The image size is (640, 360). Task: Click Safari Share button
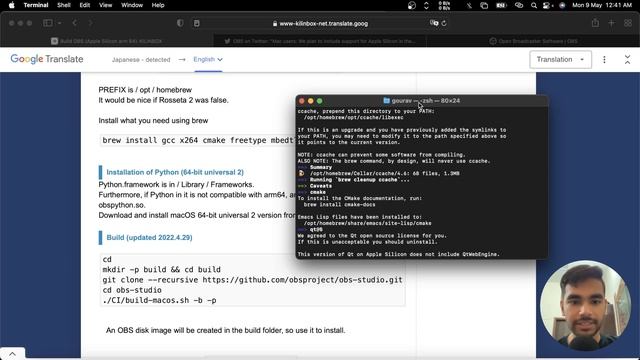(x=596, y=23)
